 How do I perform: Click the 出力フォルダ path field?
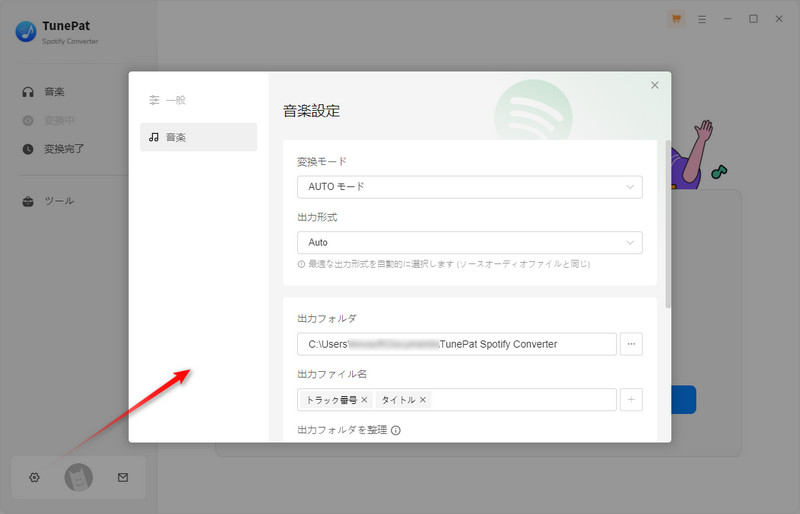coord(457,344)
